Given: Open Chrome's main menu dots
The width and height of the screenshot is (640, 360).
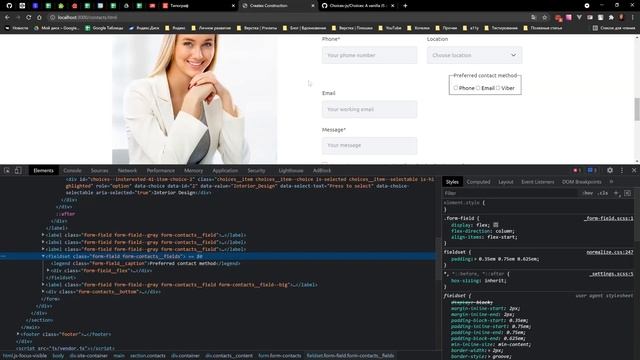Looking at the screenshot, I should 633,18.
